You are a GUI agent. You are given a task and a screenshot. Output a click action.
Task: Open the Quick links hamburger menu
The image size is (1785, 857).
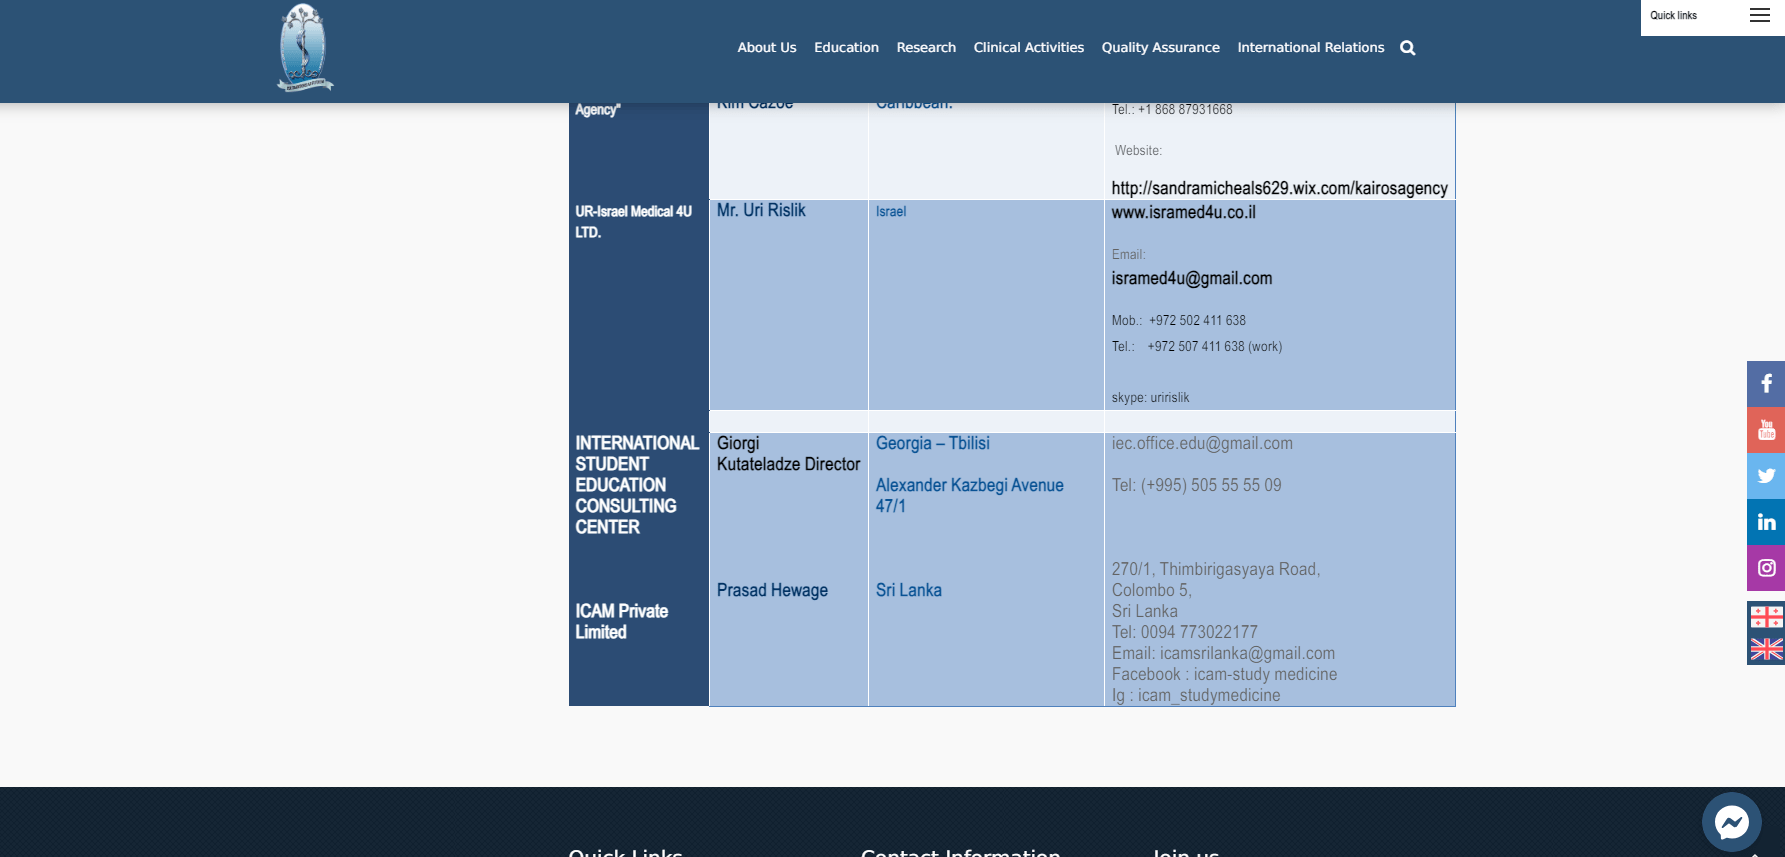pos(1760,15)
